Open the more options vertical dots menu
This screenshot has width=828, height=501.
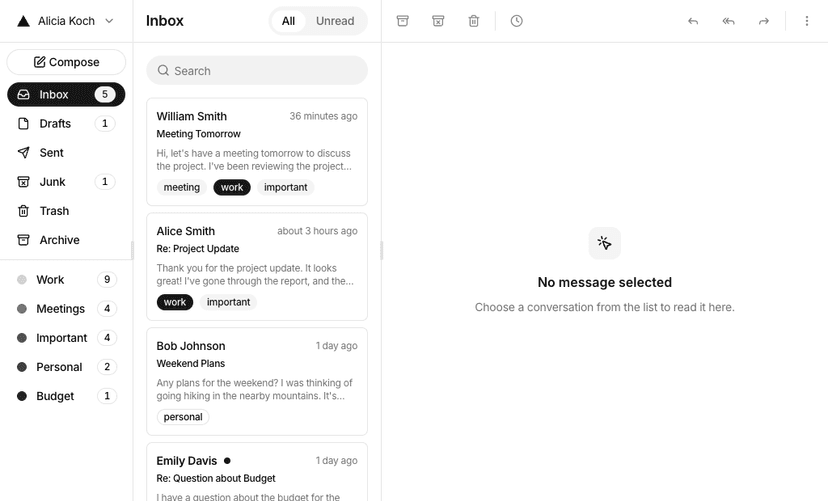(x=806, y=21)
